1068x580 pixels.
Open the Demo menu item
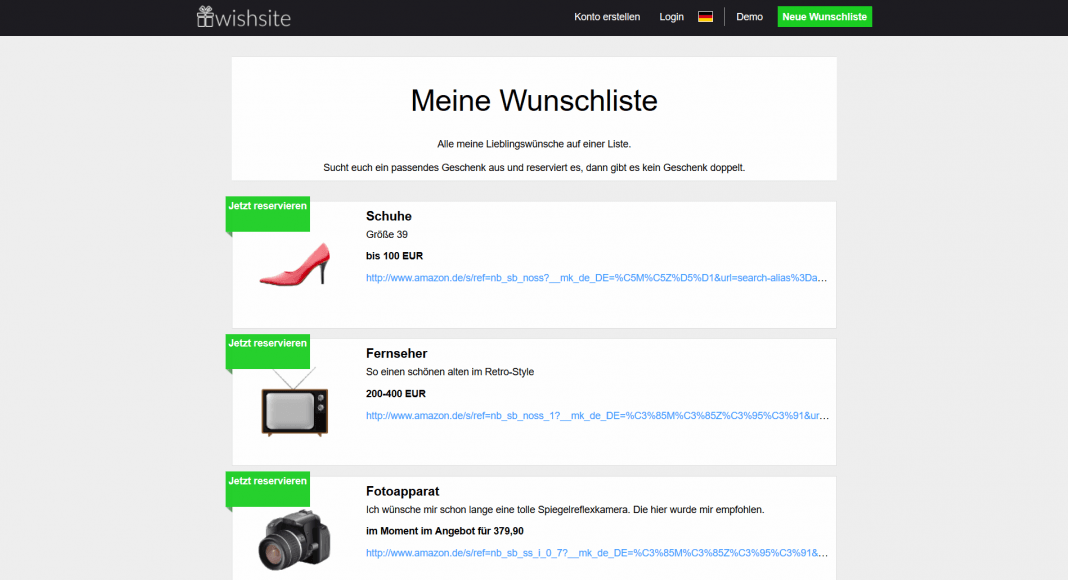[x=749, y=17]
